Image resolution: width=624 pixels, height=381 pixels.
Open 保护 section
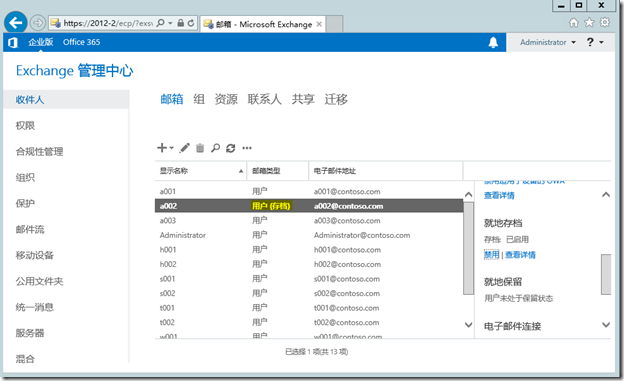pyautogui.click(x=25, y=203)
